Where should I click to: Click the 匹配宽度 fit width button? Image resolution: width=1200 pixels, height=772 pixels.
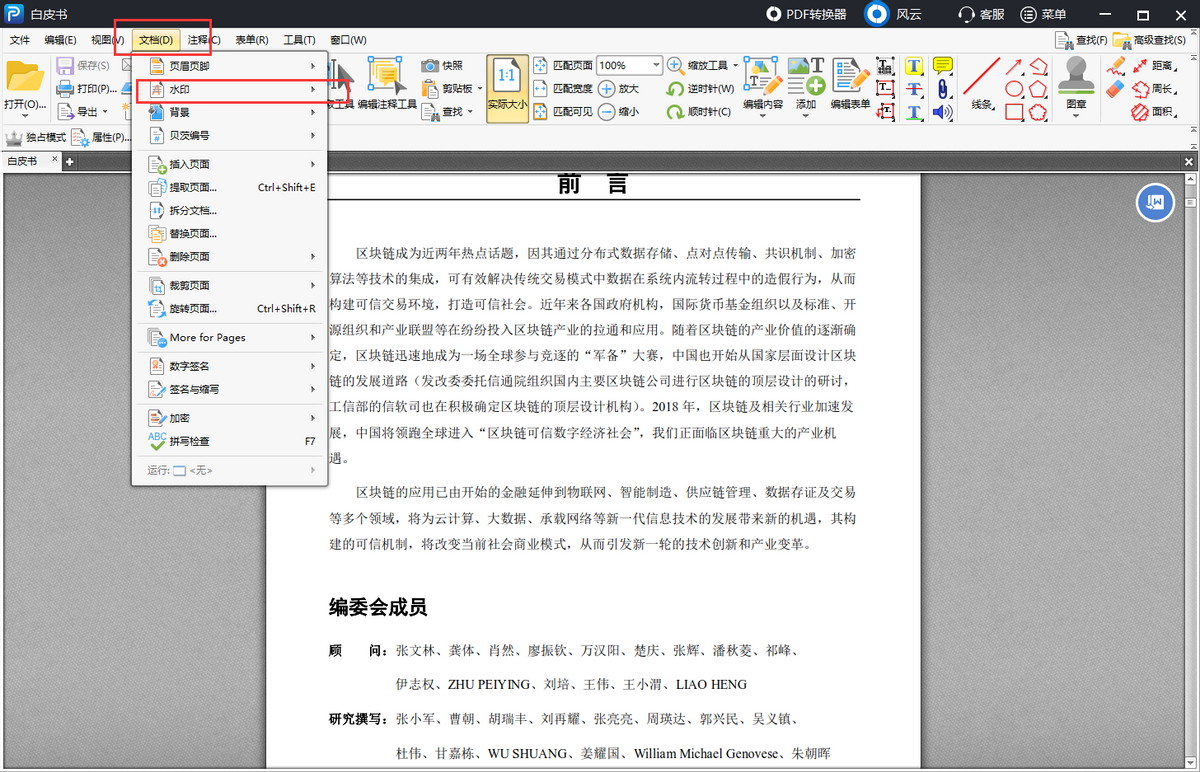563,88
